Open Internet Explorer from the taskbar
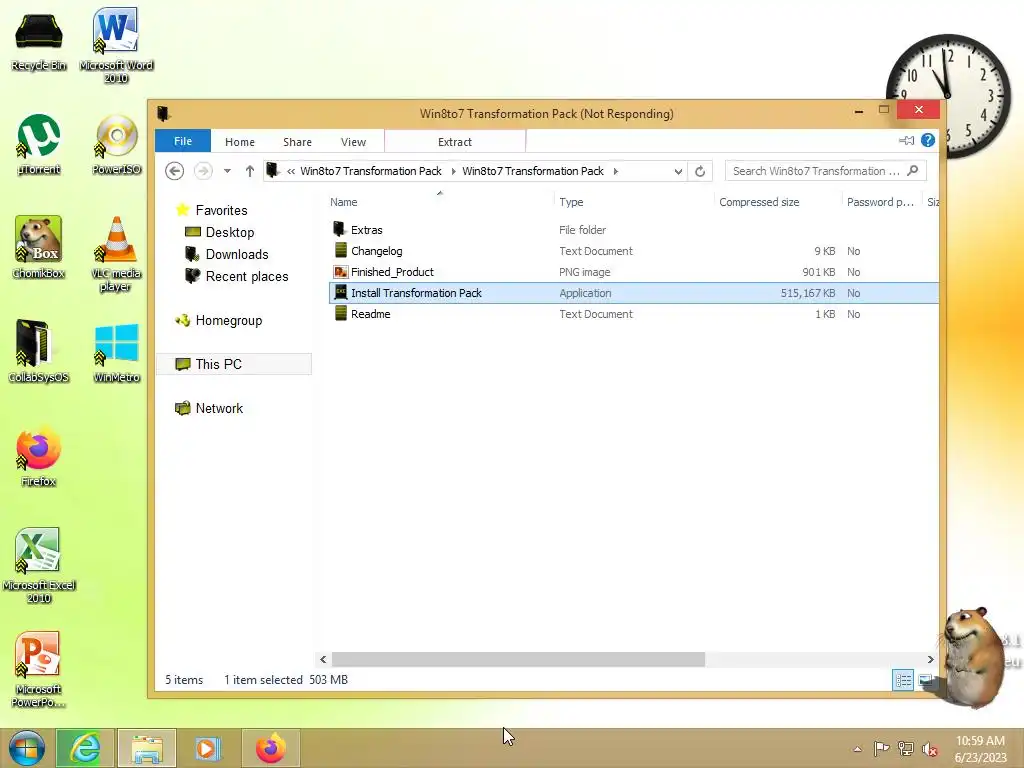 coord(85,748)
